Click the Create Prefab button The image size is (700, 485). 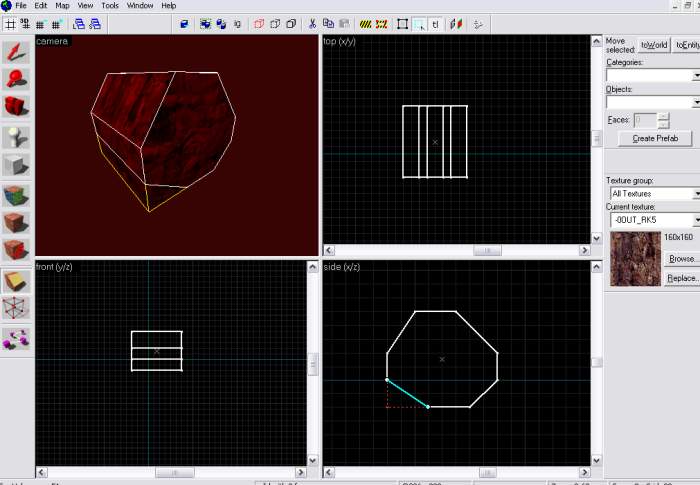[657, 138]
